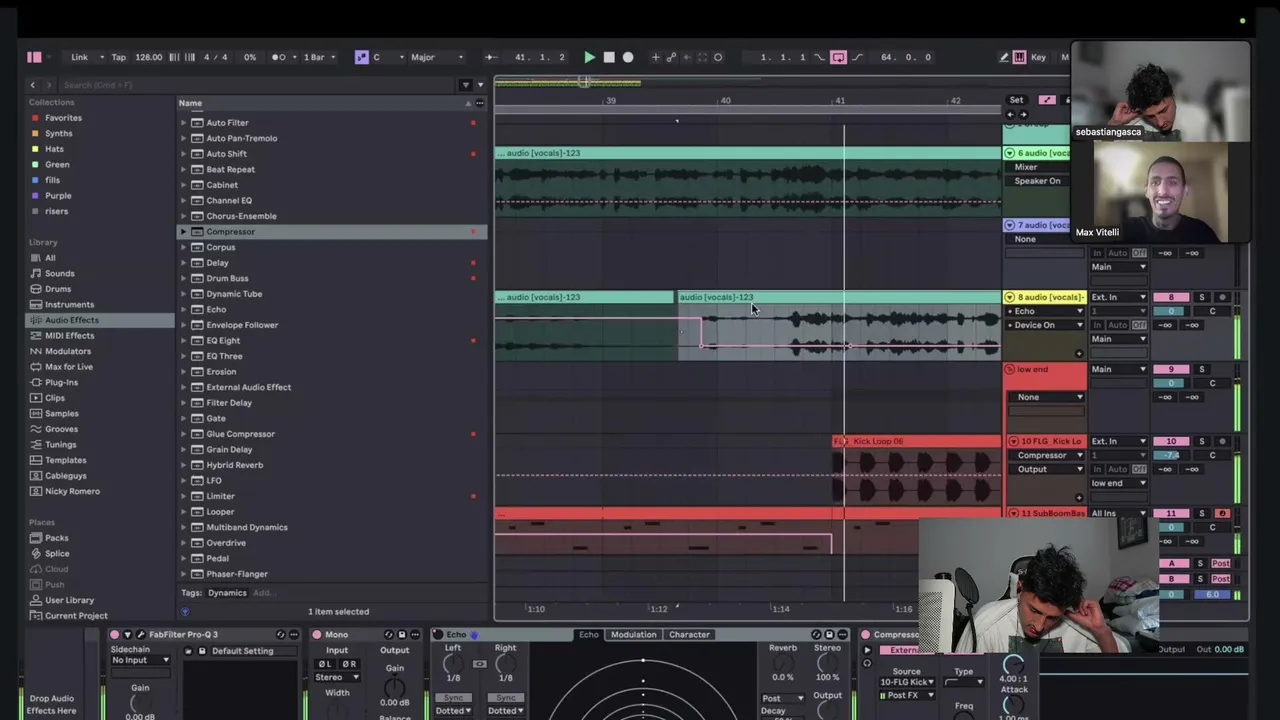
Task: Click the Name column header
Action: click(x=190, y=103)
